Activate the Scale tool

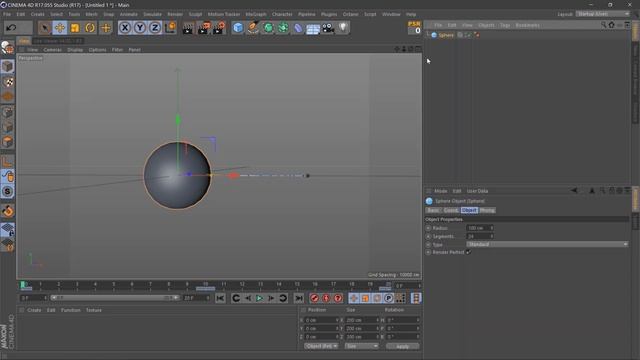click(x=75, y=28)
